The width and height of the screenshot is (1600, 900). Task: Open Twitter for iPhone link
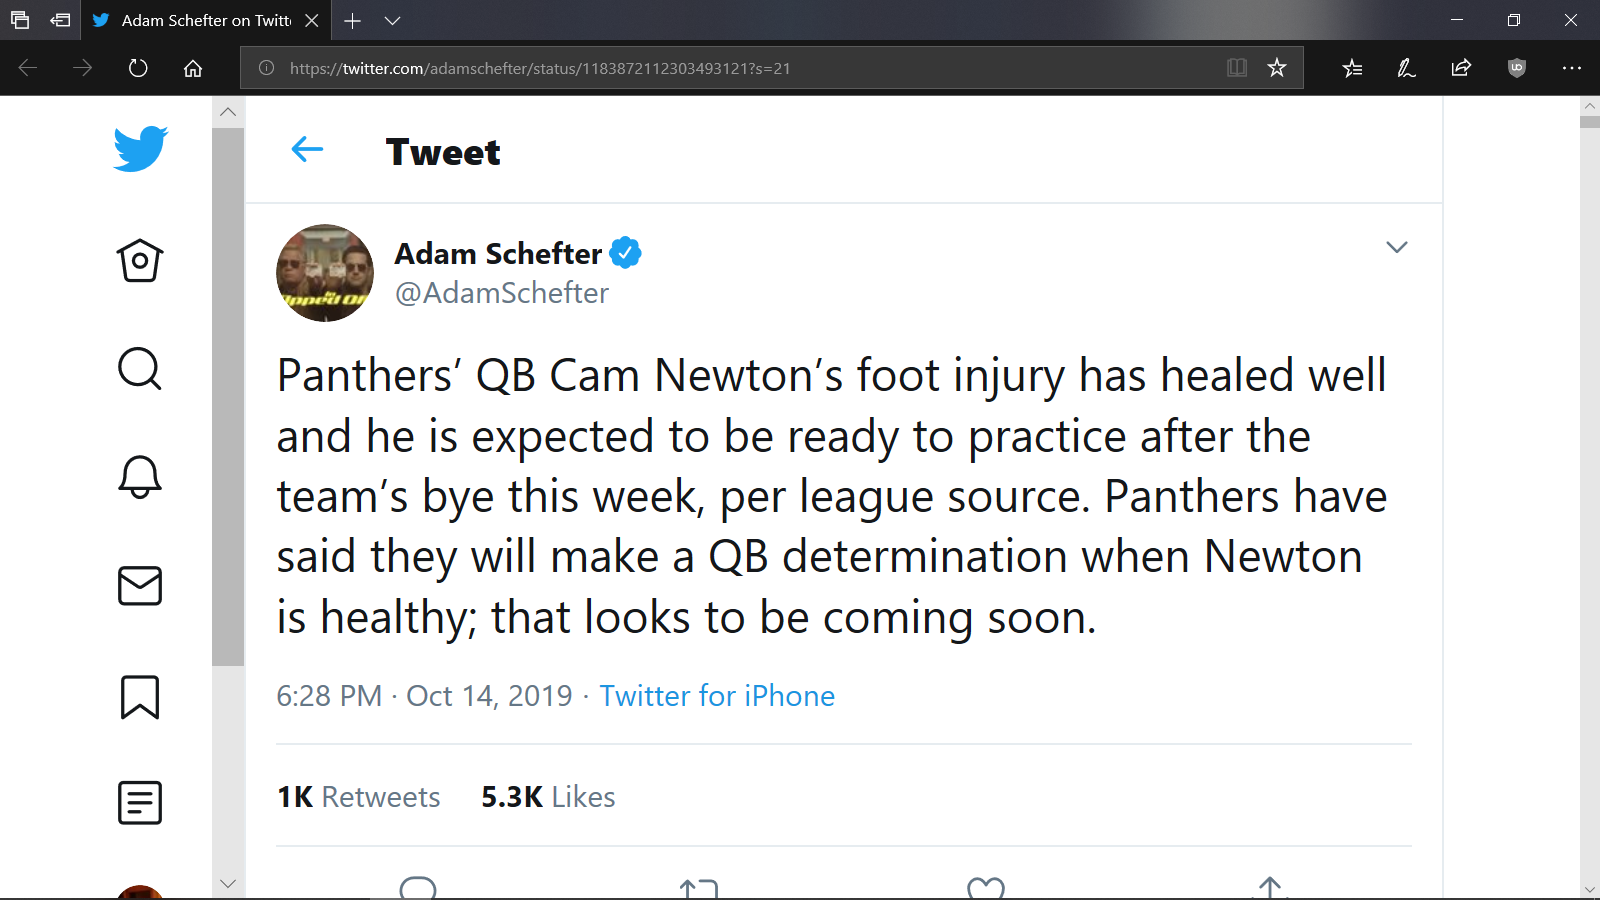click(717, 696)
